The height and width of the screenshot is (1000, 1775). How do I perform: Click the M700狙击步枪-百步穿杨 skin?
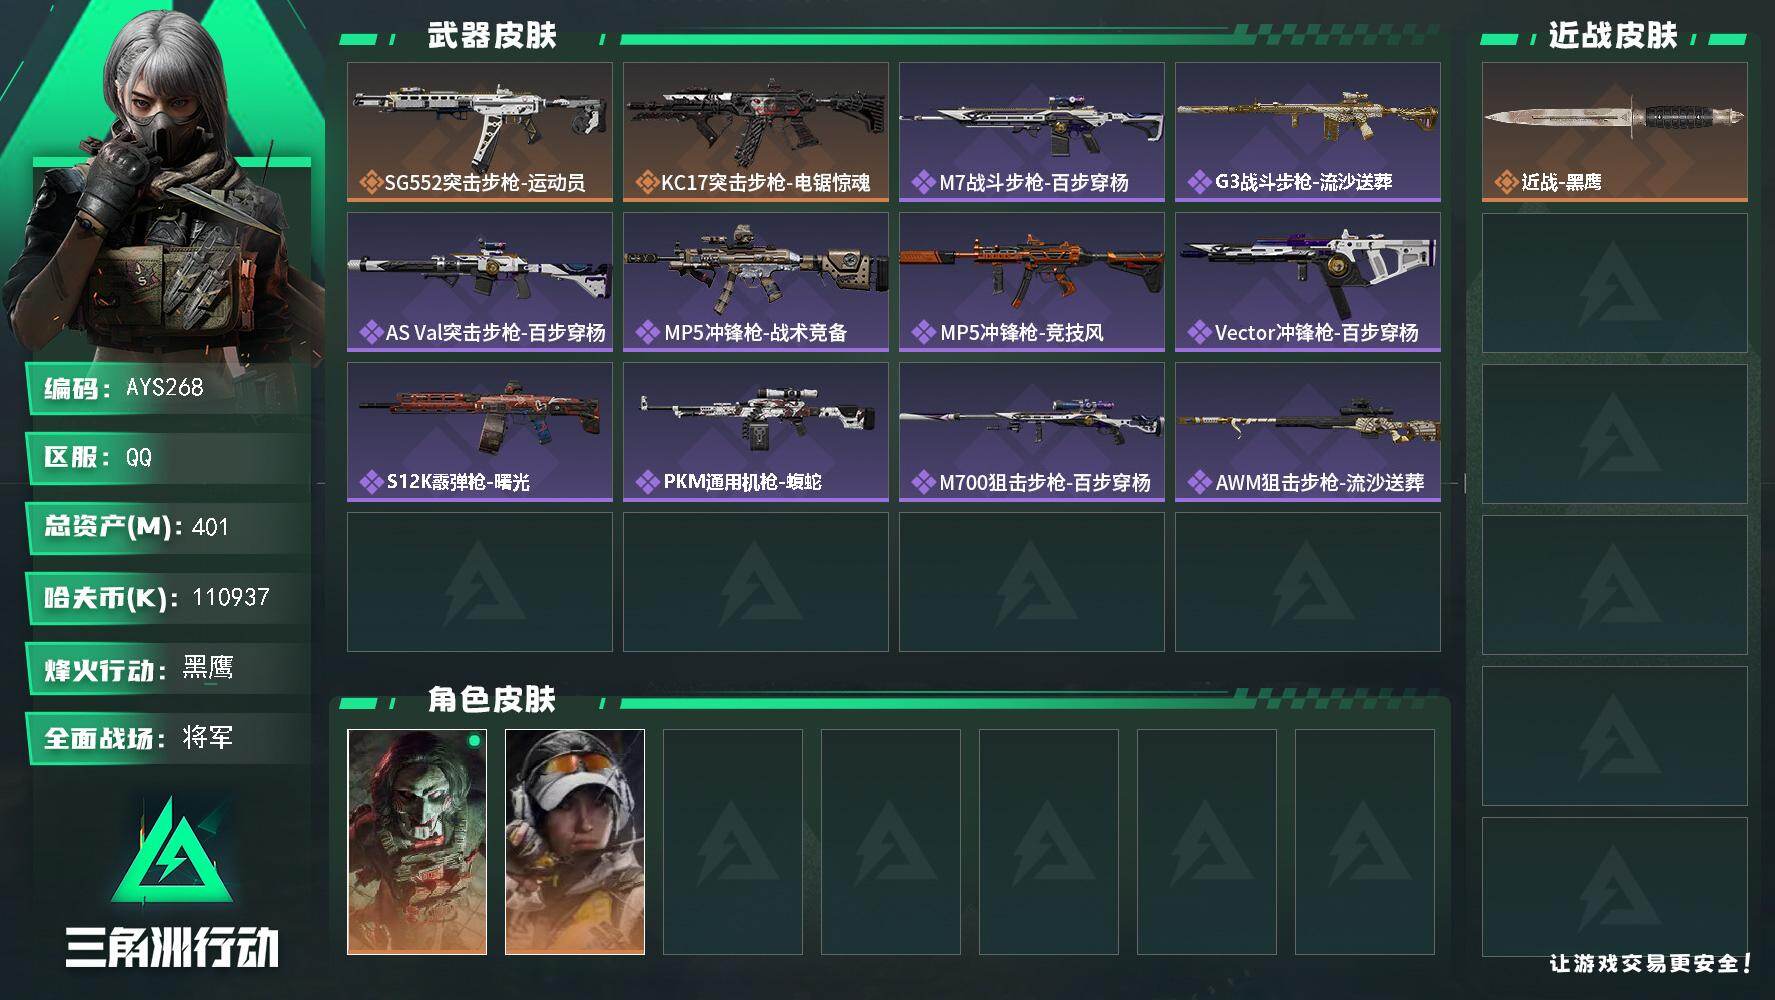(x=1032, y=432)
